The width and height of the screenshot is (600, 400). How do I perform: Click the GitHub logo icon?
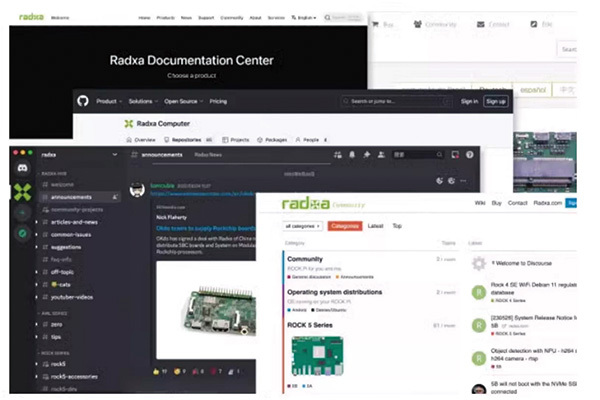(83, 101)
